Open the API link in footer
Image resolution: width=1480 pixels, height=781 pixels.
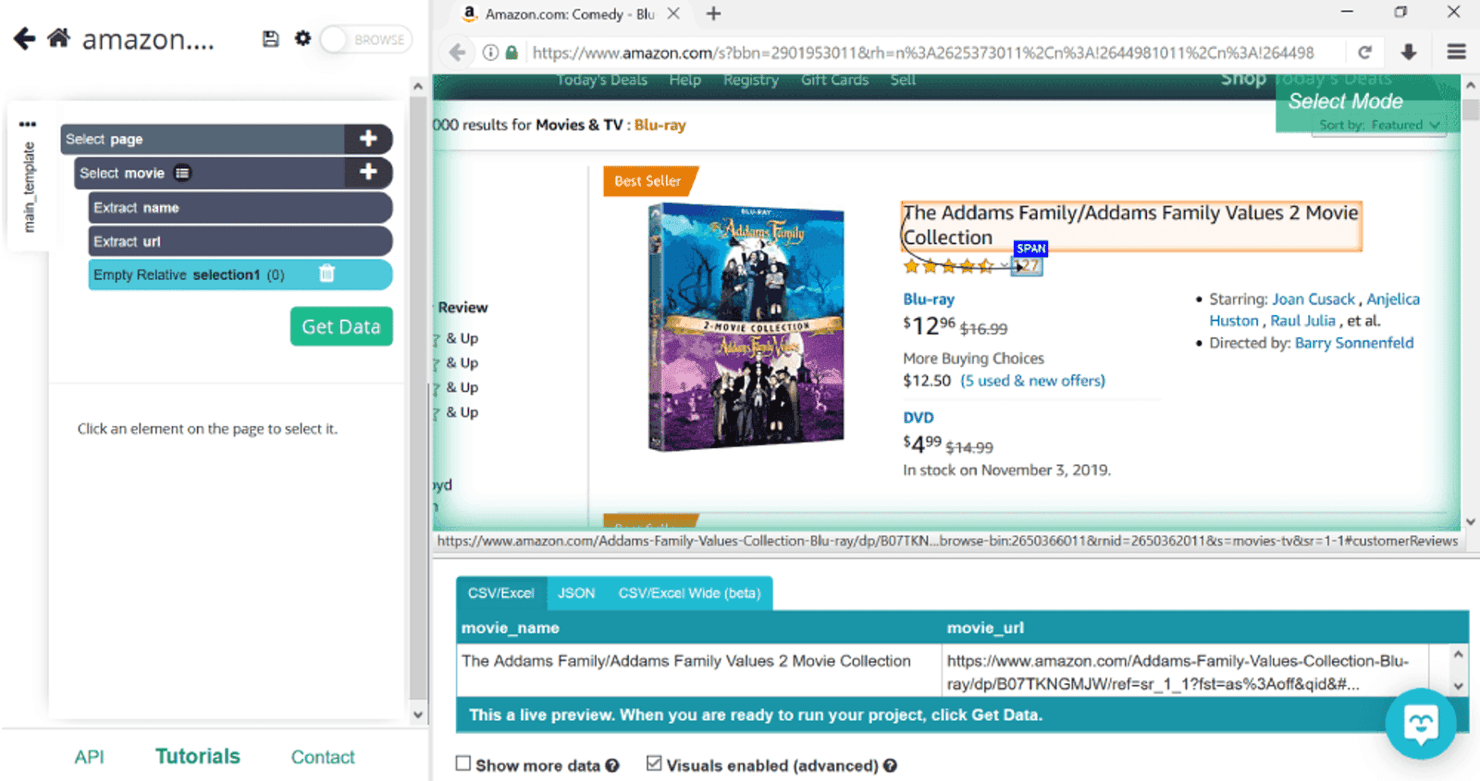[x=89, y=757]
